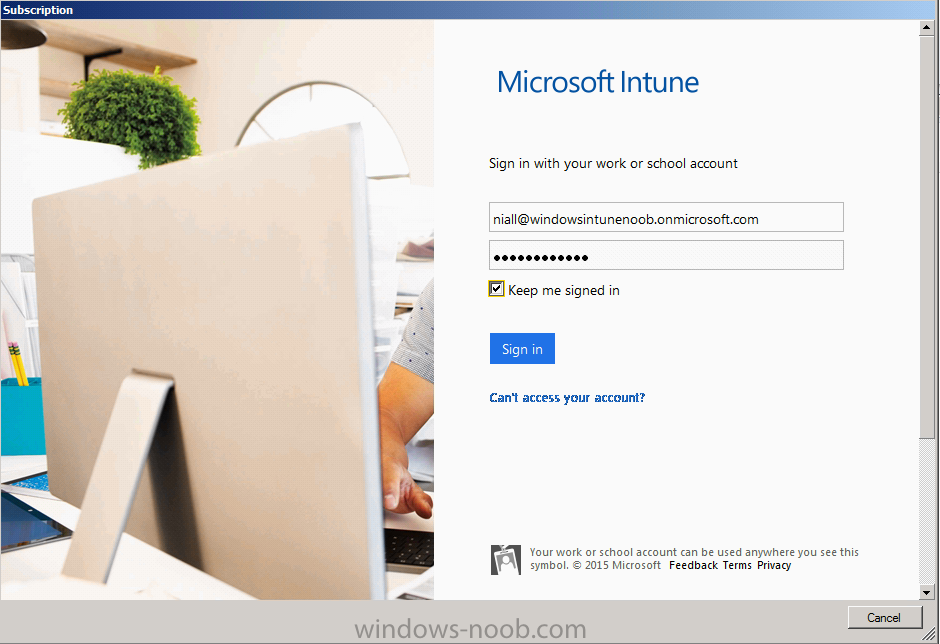Open the Can't access your account link
The image size is (940, 644).
point(567,398)
